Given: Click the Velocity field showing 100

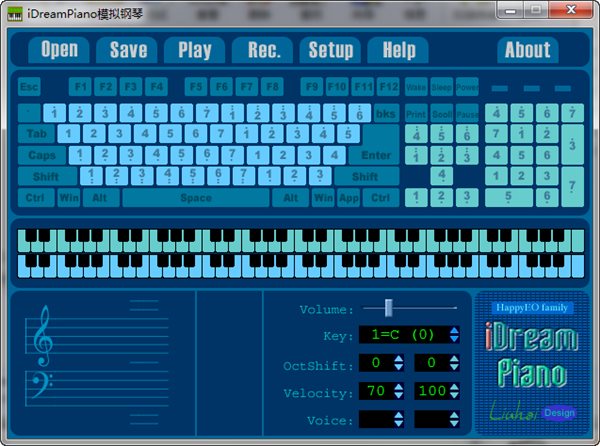Looking at the screenshot, I should (x=432, y=391).
